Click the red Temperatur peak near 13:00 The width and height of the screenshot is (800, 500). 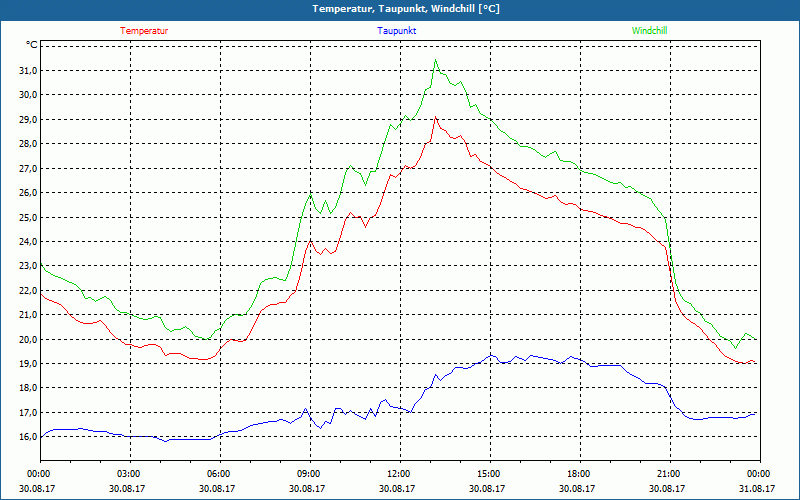pos(435,117)
